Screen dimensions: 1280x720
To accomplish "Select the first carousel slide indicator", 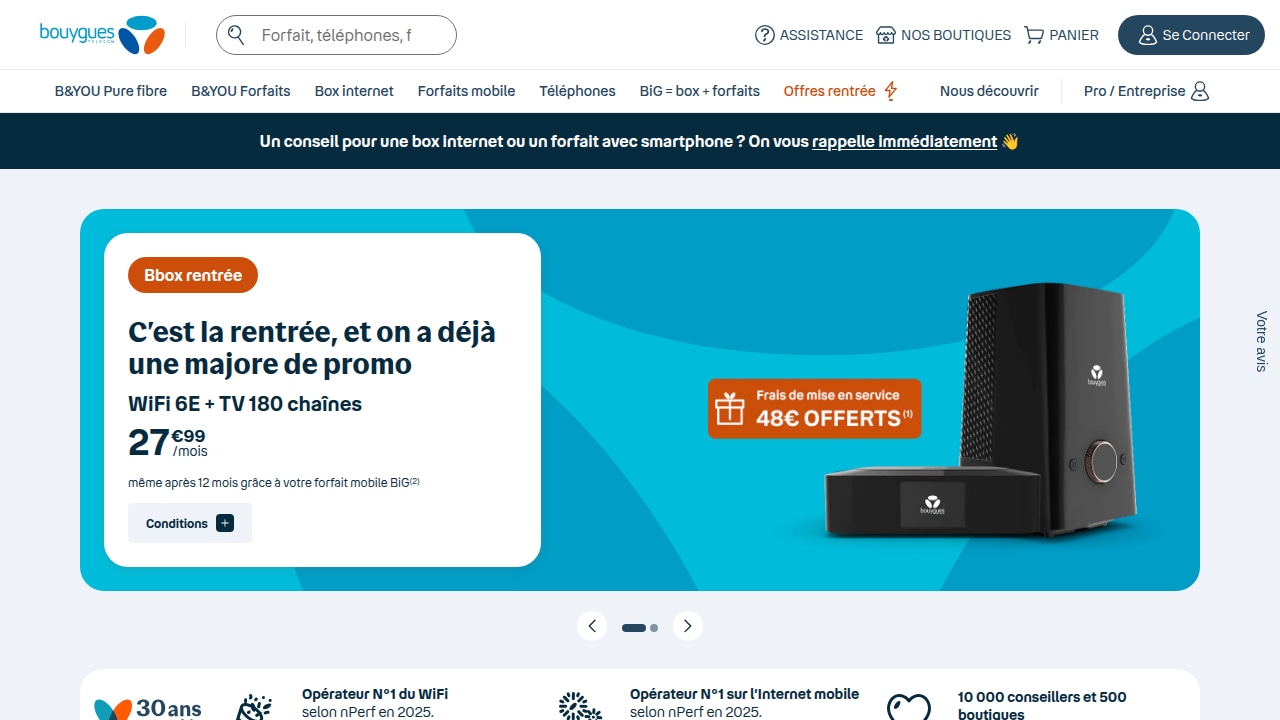I will [634, 628].
